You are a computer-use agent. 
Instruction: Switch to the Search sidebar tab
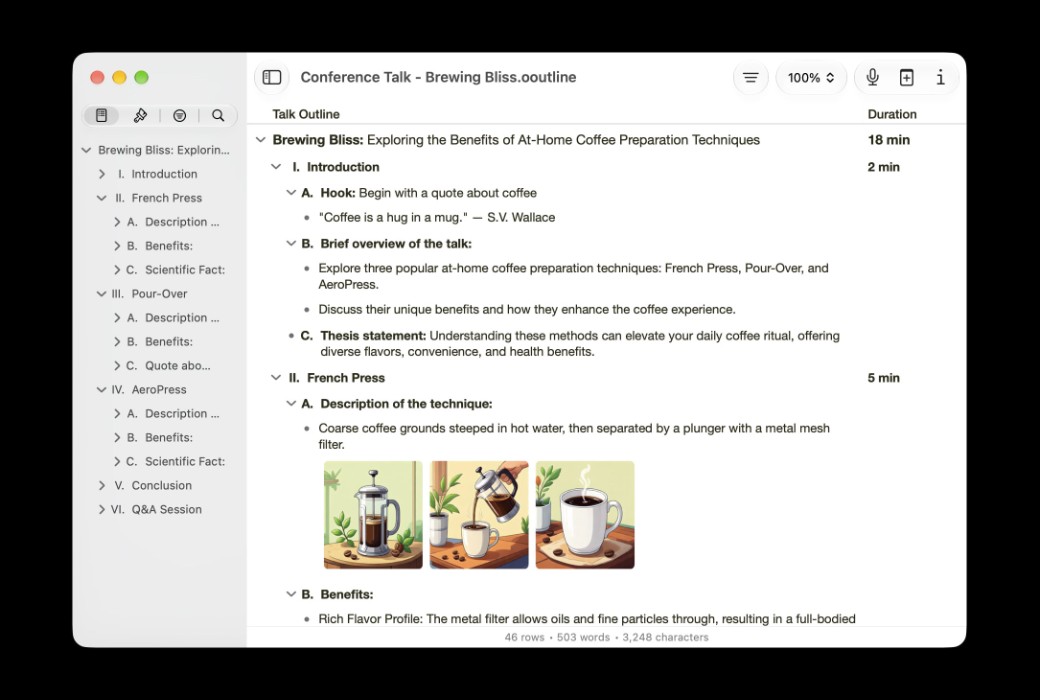point(218,115)
